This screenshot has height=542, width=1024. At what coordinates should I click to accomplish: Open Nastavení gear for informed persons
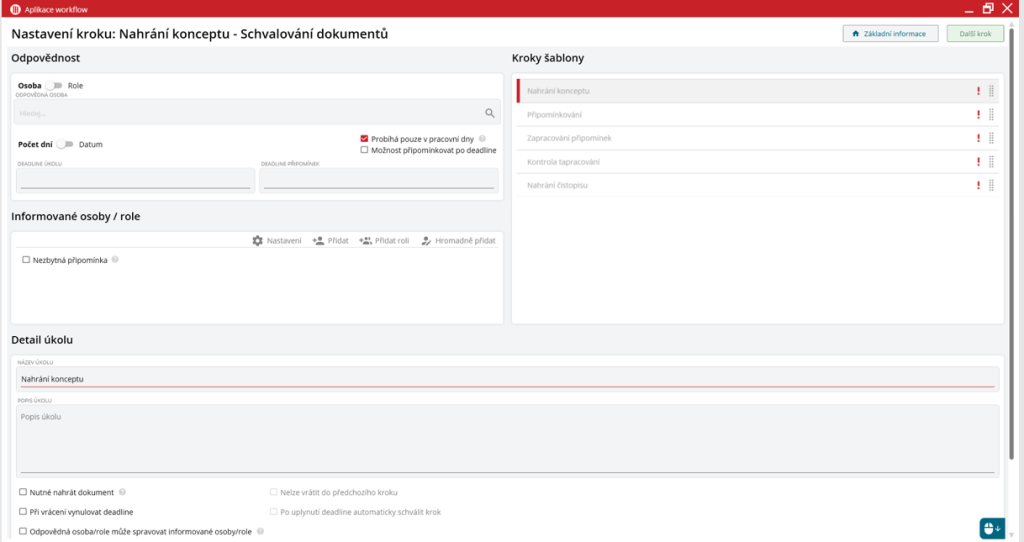[x=258, y=241]
